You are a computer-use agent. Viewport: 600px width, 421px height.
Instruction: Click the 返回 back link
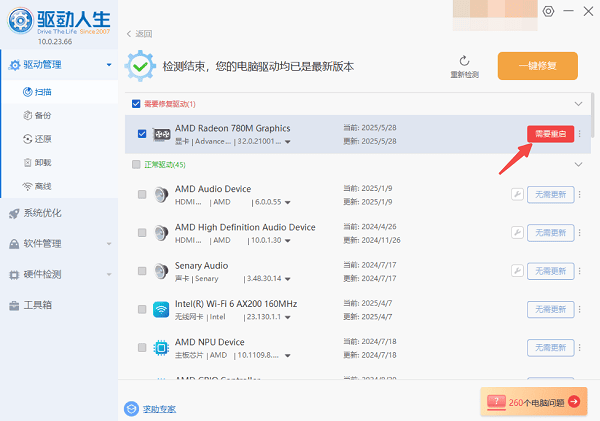pos(140,34)
